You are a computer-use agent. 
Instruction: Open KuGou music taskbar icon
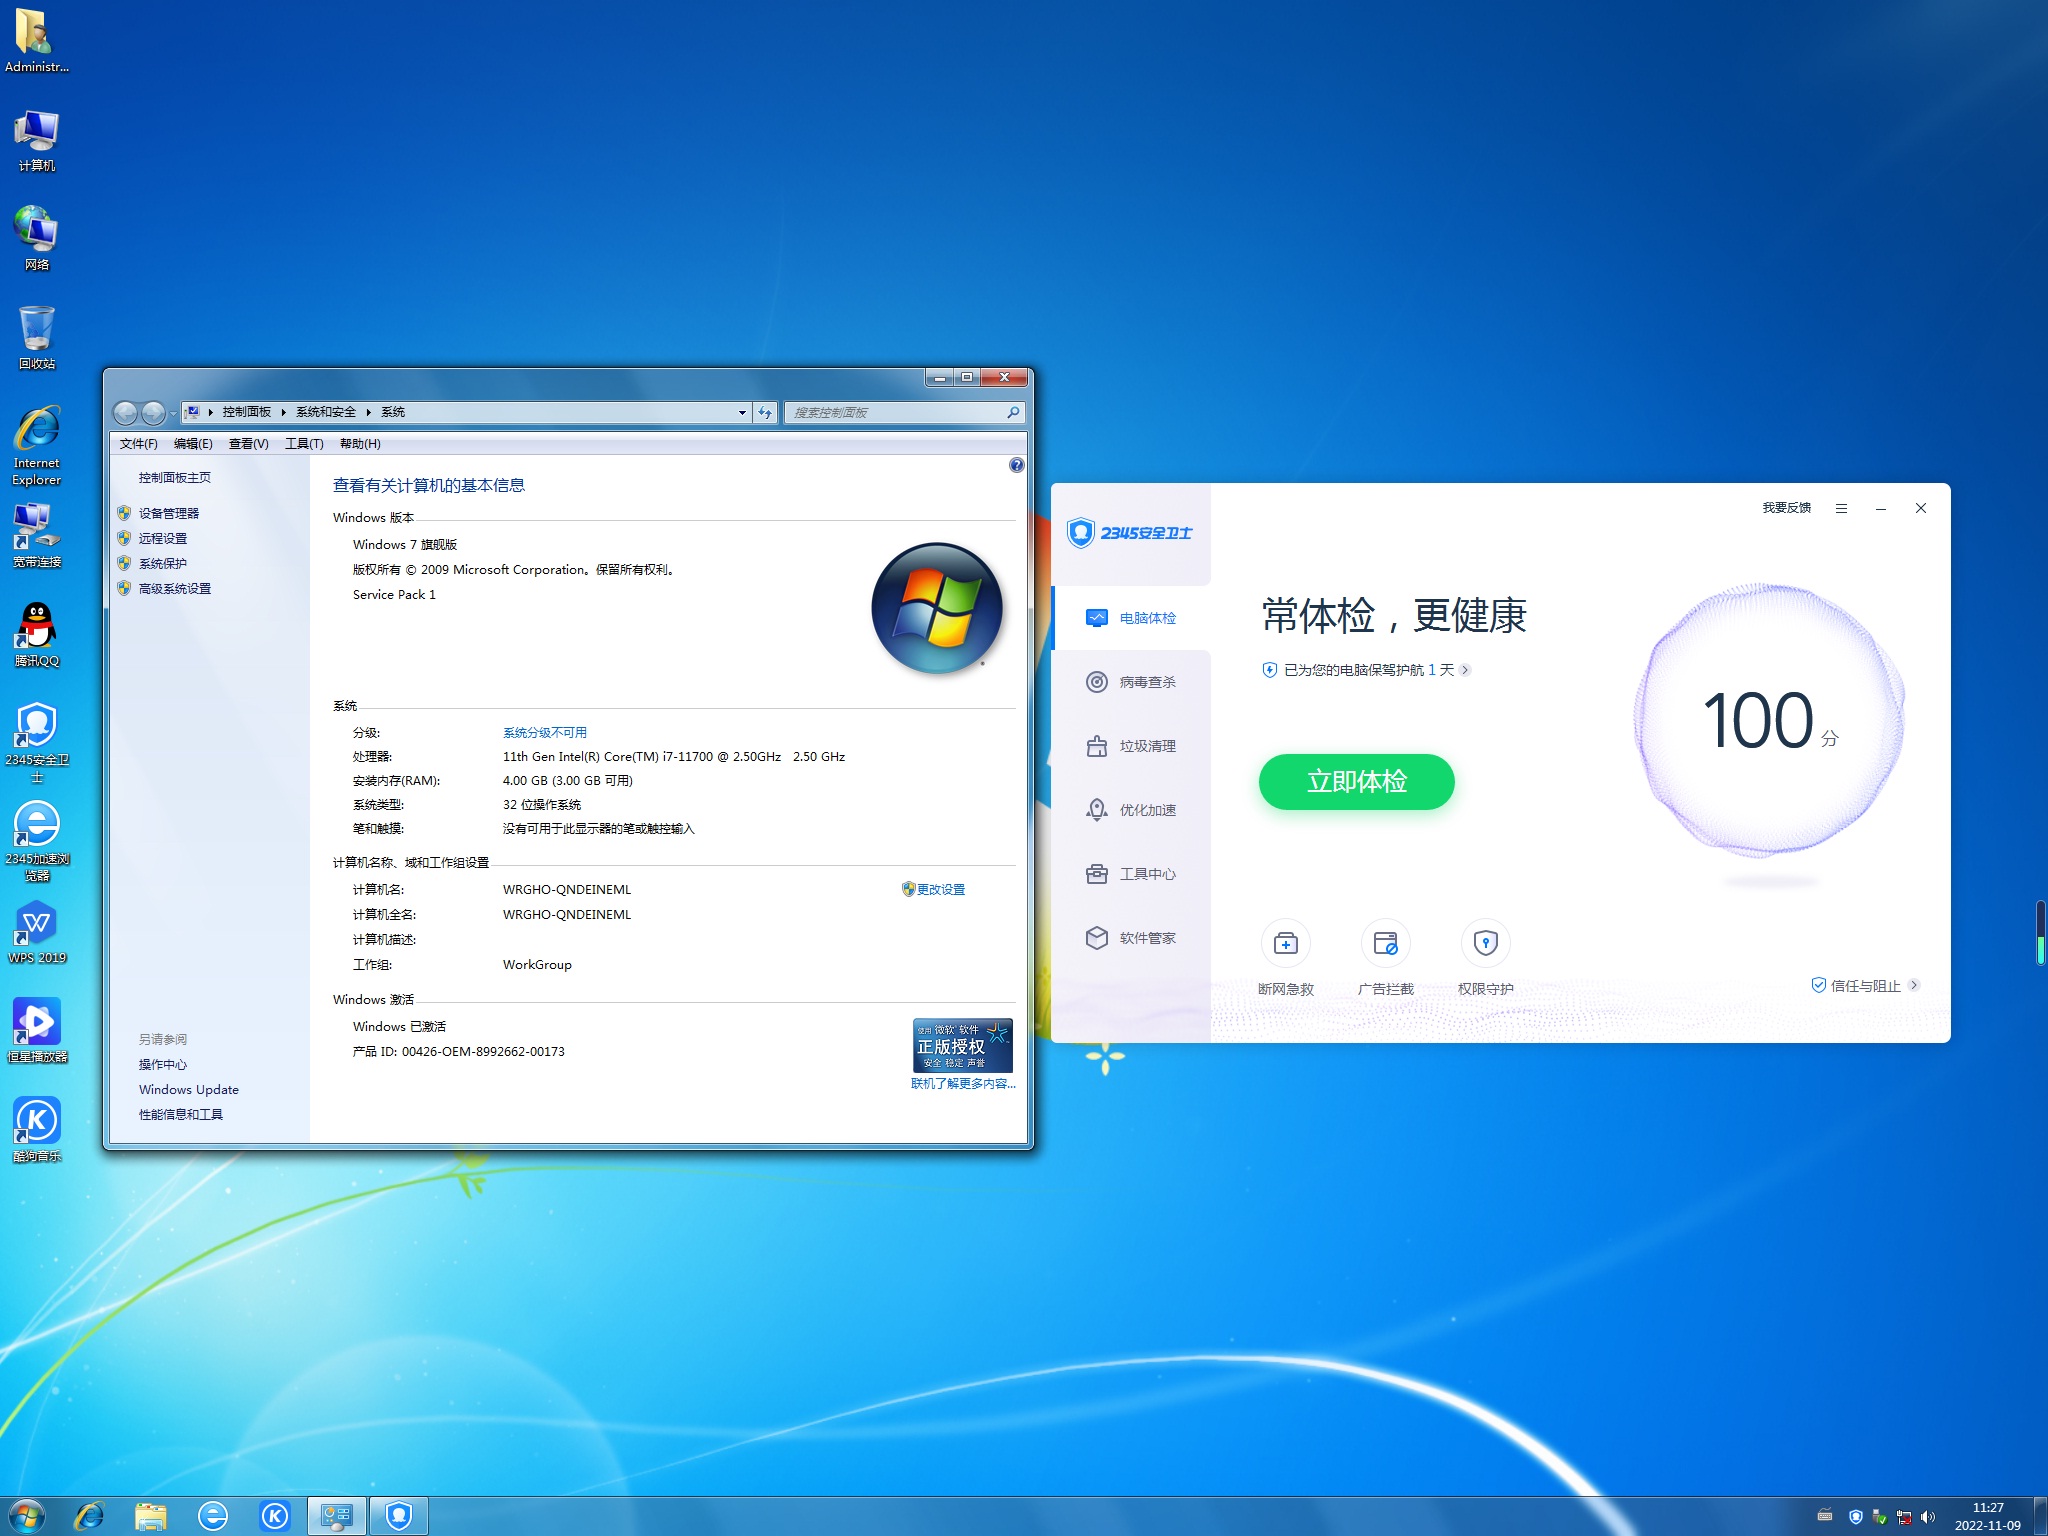click(275, 1516)
